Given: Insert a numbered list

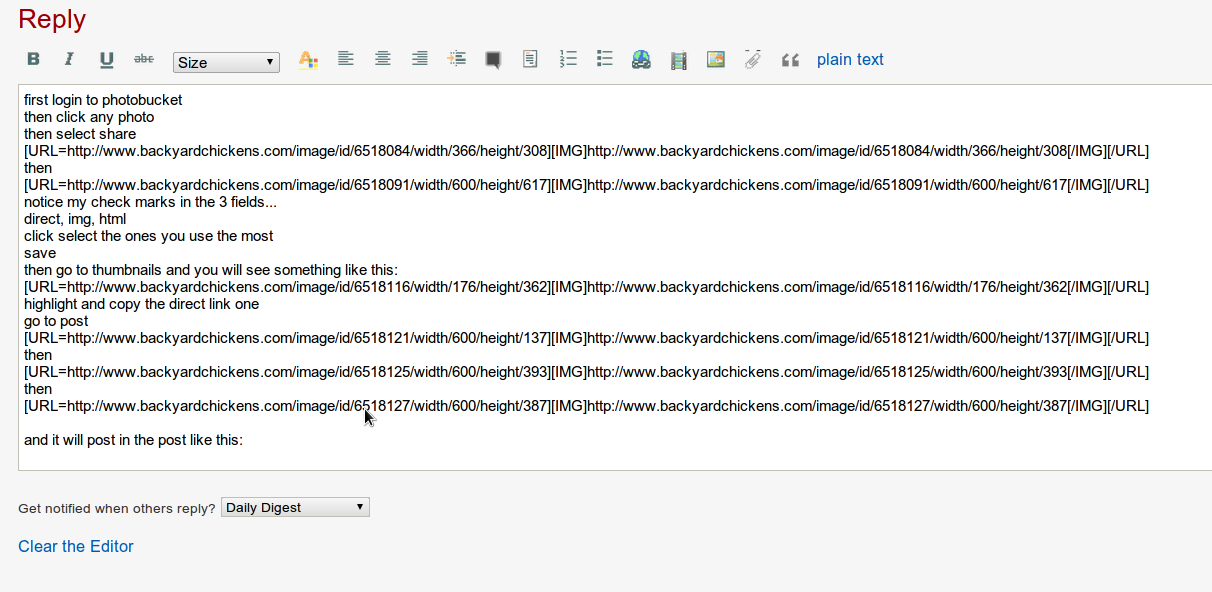Looking at the screenshot, I should click(568, 59).
